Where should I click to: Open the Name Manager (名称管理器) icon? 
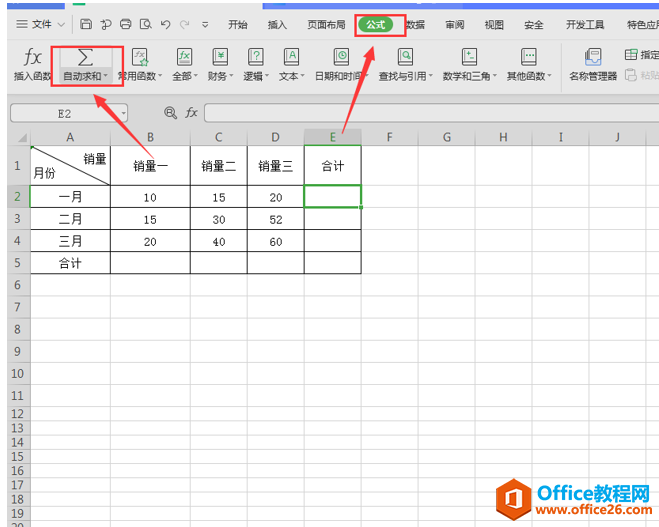point(593,57)
